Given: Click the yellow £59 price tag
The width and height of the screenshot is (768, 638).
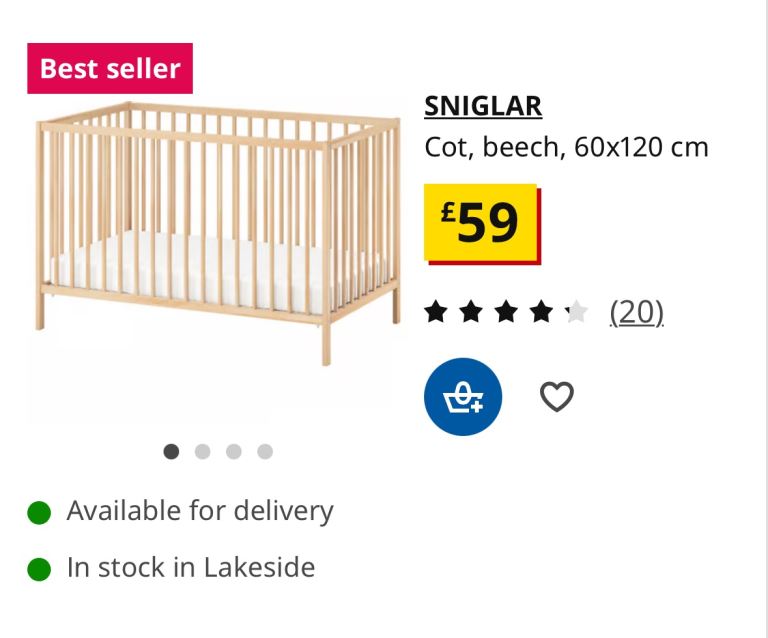Looking at the screenshot, I should point(481,222).
